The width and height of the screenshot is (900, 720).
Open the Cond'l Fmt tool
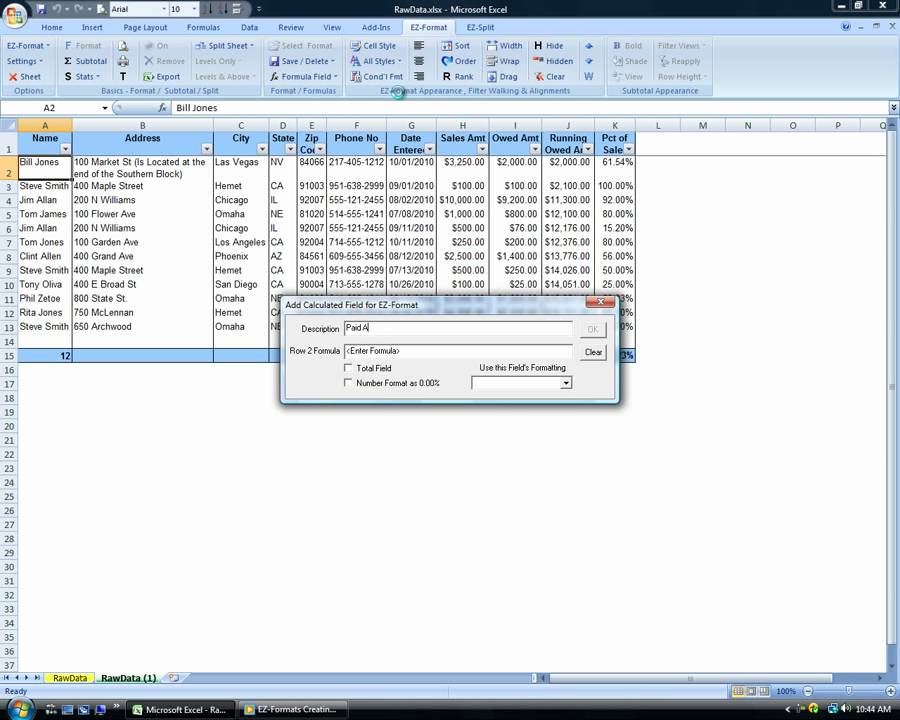coord(377,76)
